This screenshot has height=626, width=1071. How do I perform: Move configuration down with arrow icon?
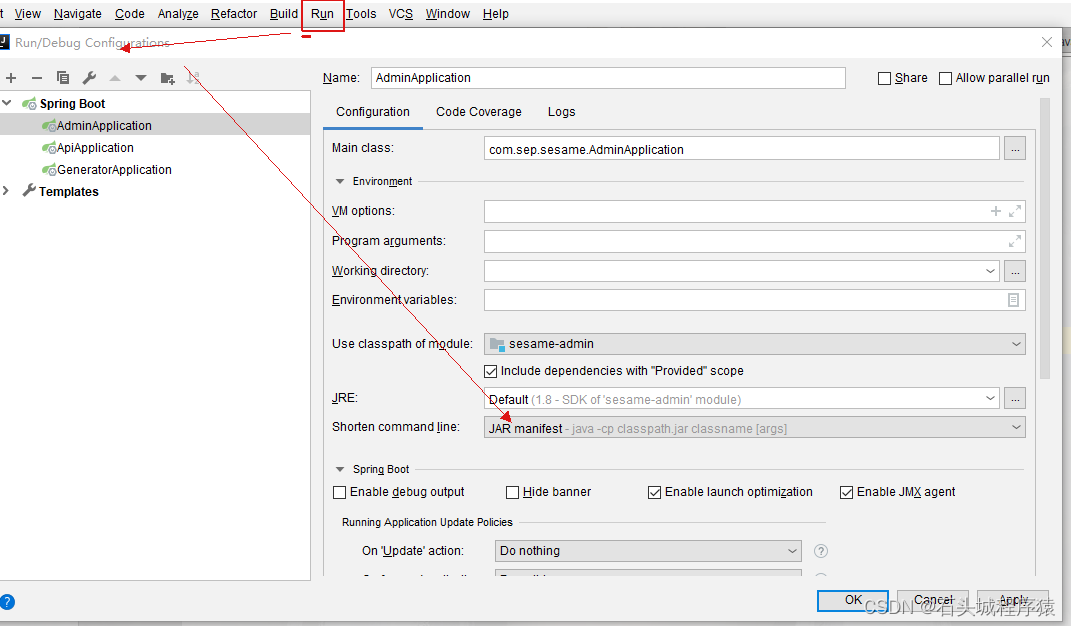(x=139, y=77)
